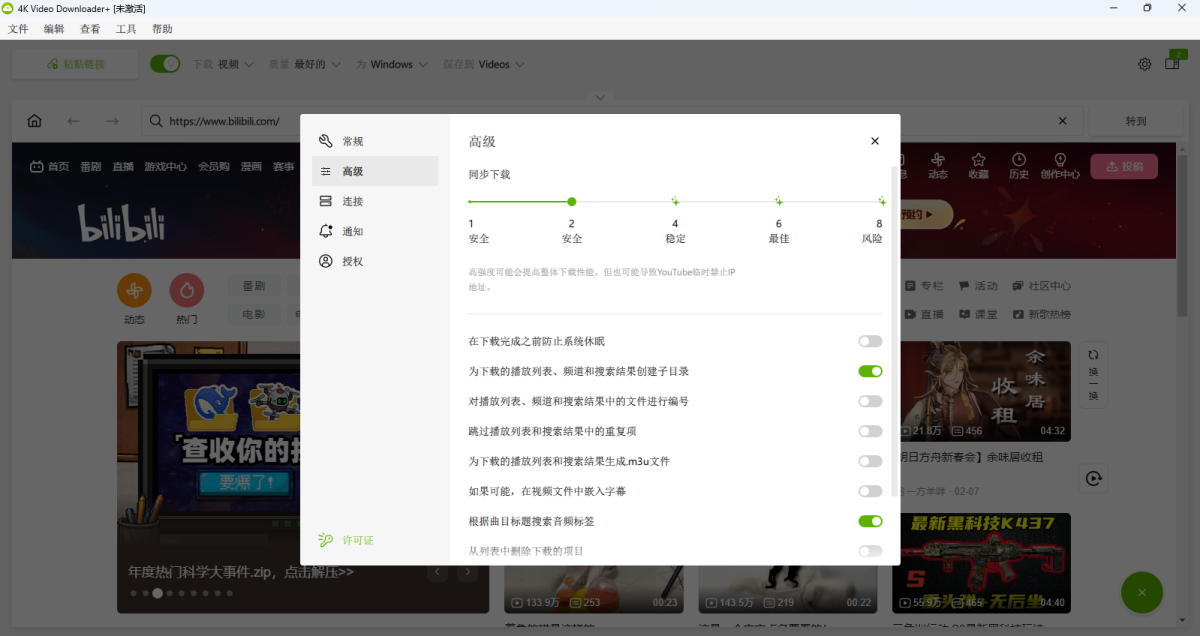Set sync download slider to 稳定 level
Screen dimensions: 1200x636
675,201
